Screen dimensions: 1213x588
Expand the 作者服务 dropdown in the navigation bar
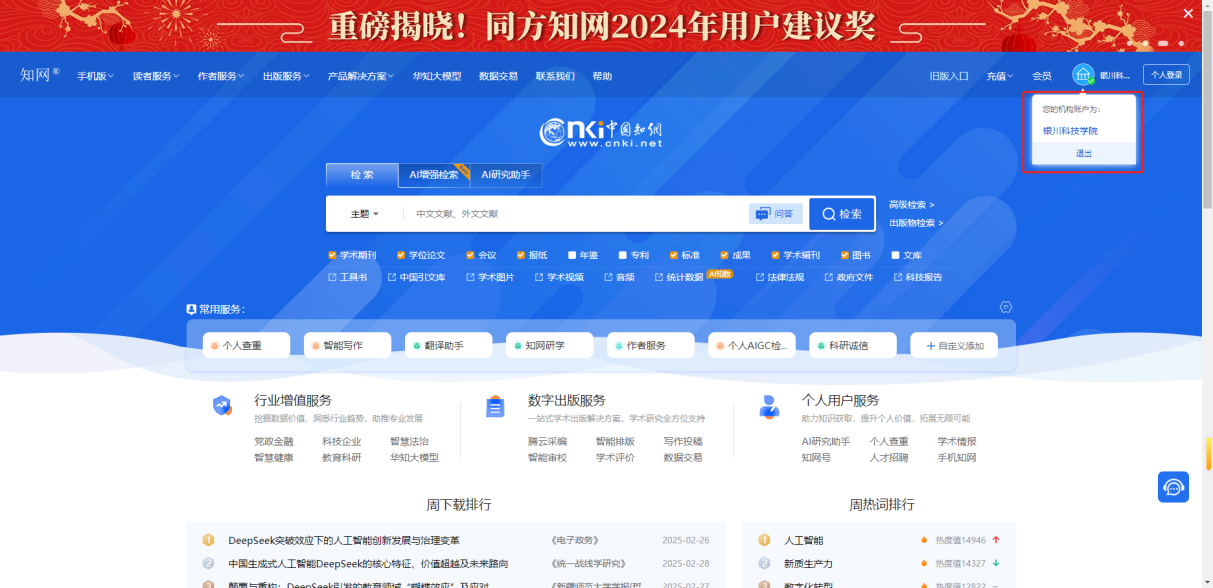coord(220,76)
